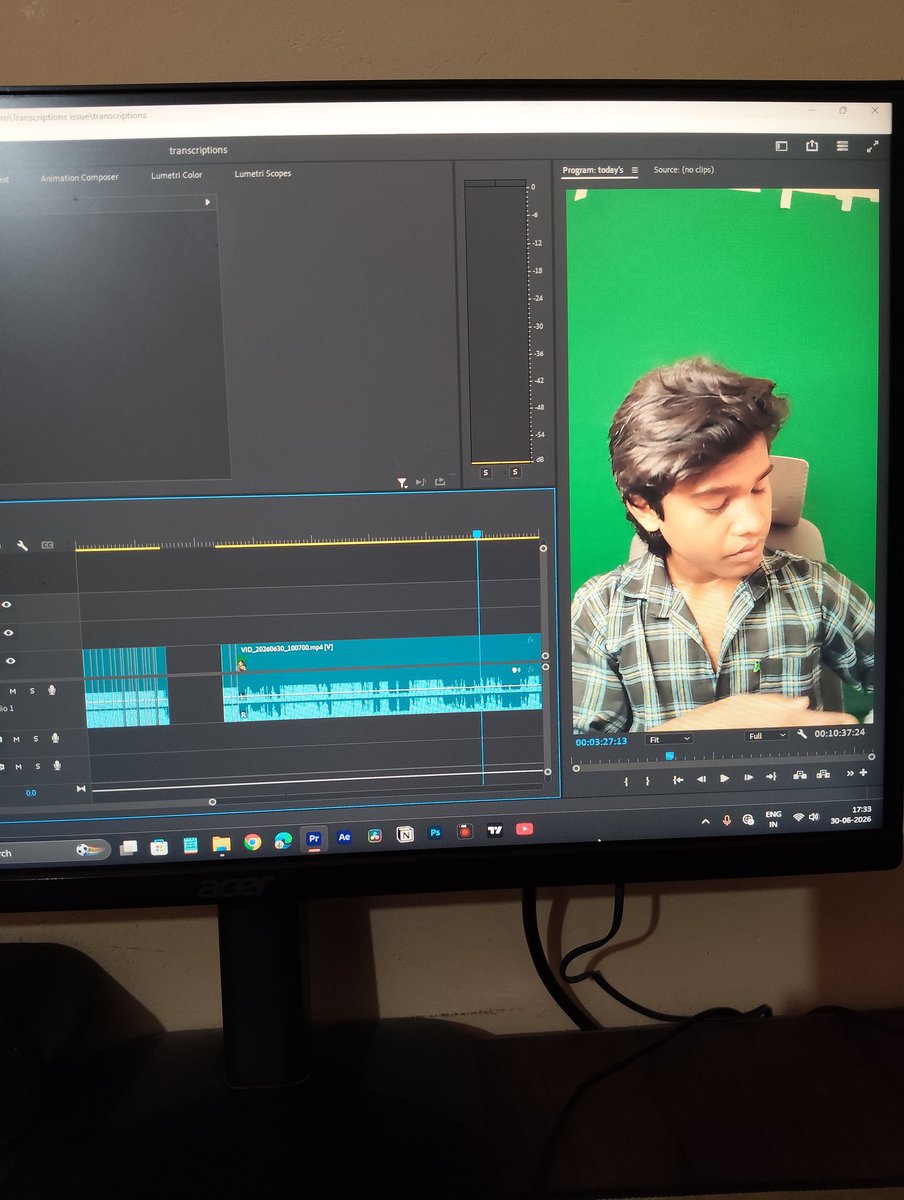Open Program monitor settings wrench
The height and width of the screenshot is (1200, 904).
point(802,735)
